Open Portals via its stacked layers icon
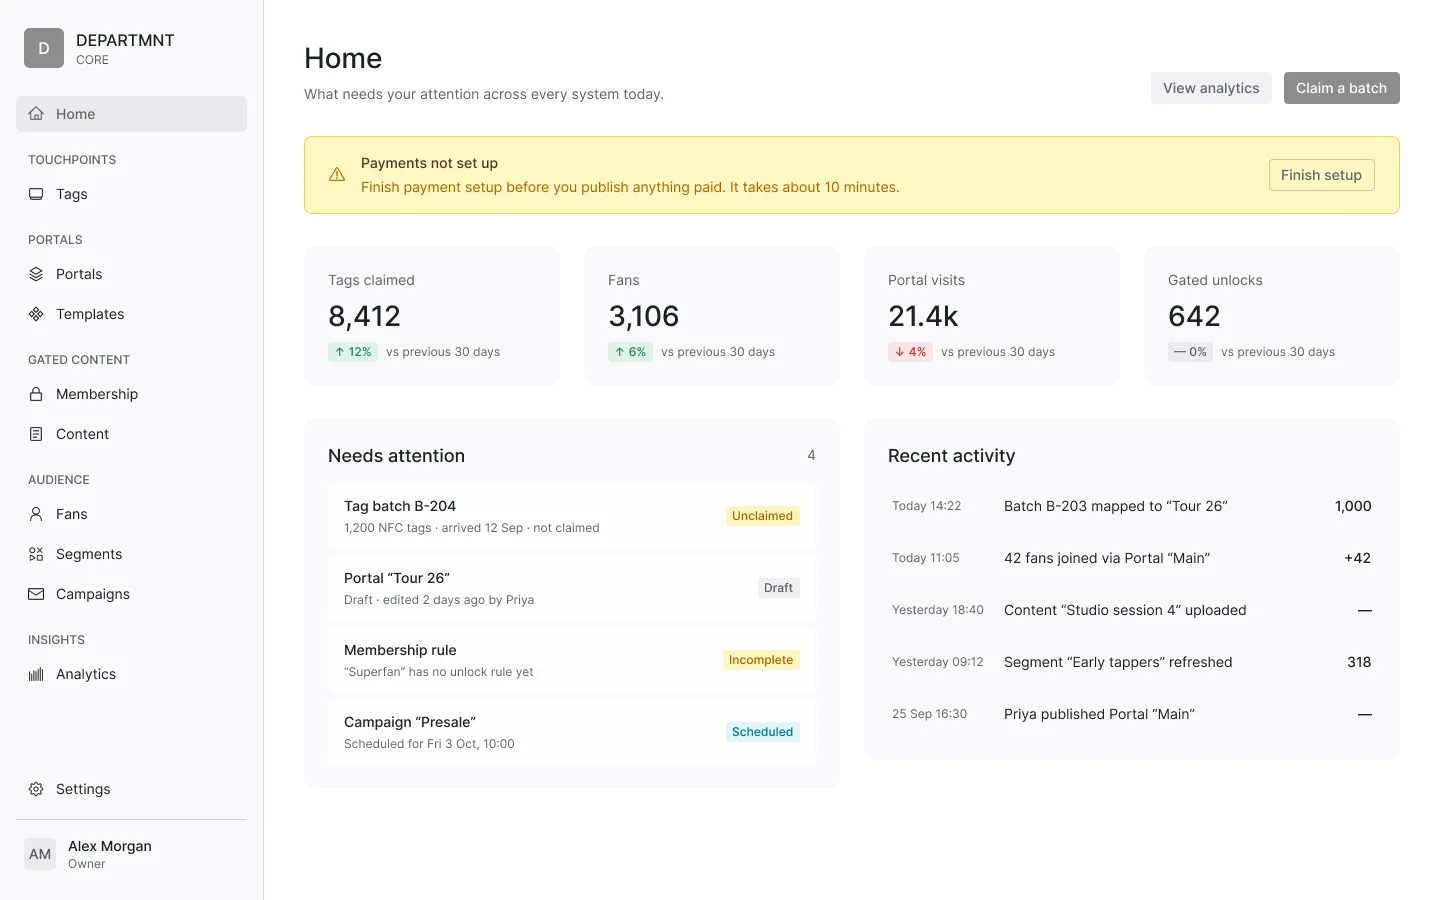The image size is (1440, 900). click(x=36, y=274)
